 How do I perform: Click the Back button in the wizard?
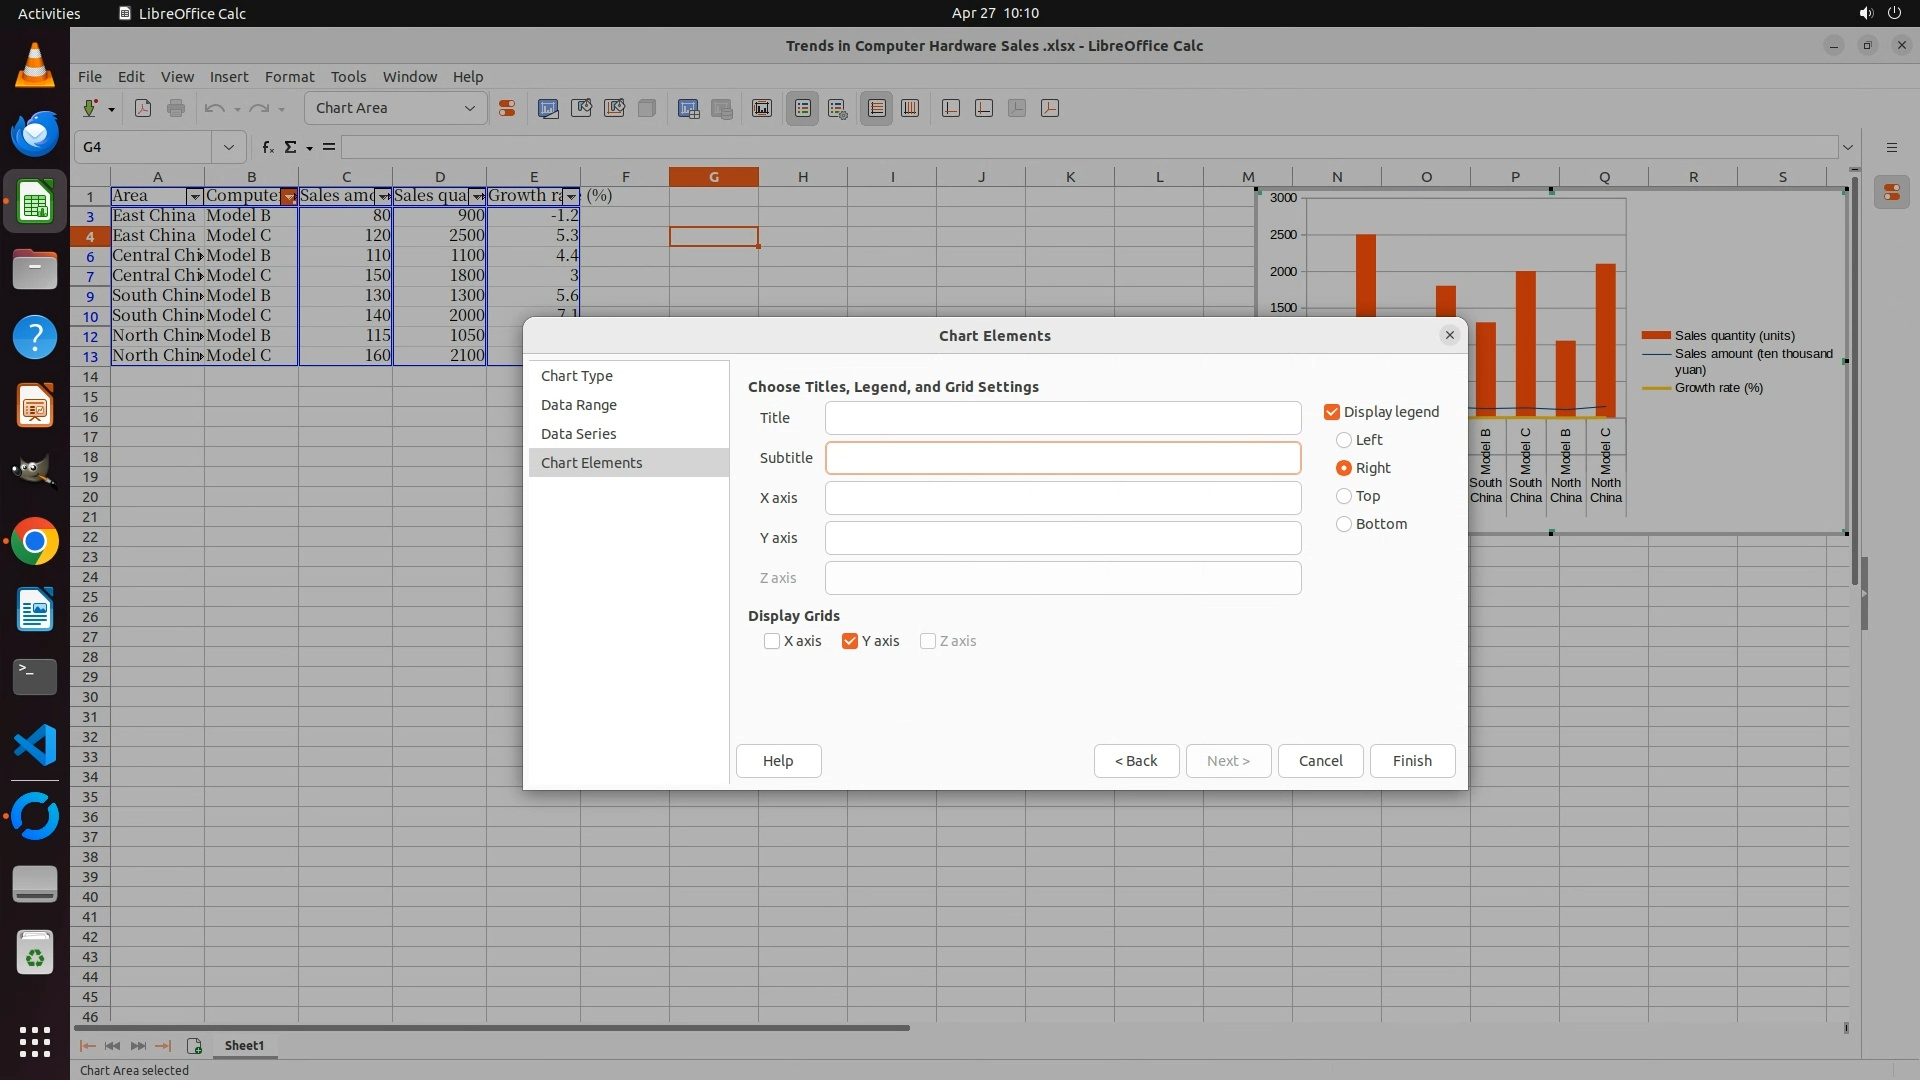pyautogui.click(x=1136, y=761)
